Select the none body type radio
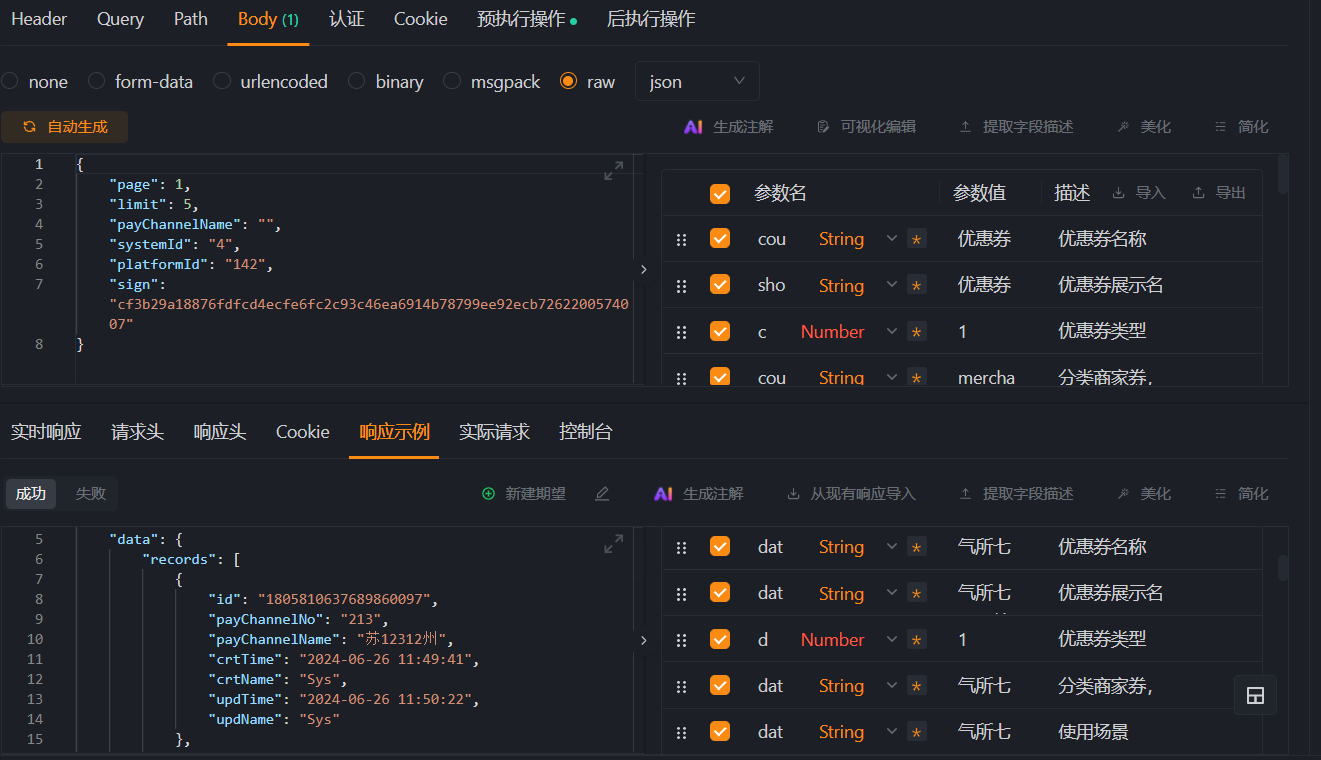The image size is (1321, 760). pos(9,82)
